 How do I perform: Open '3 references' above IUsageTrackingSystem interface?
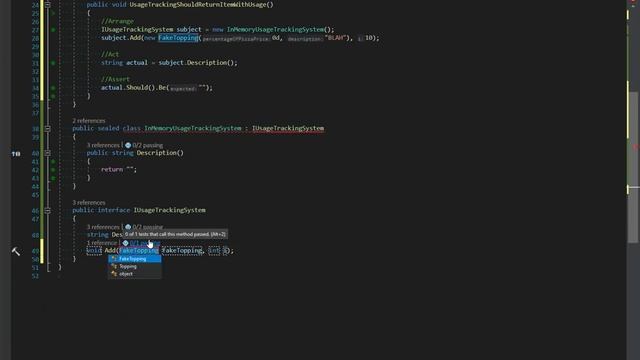pyautogui.click(x=89, y=203)
